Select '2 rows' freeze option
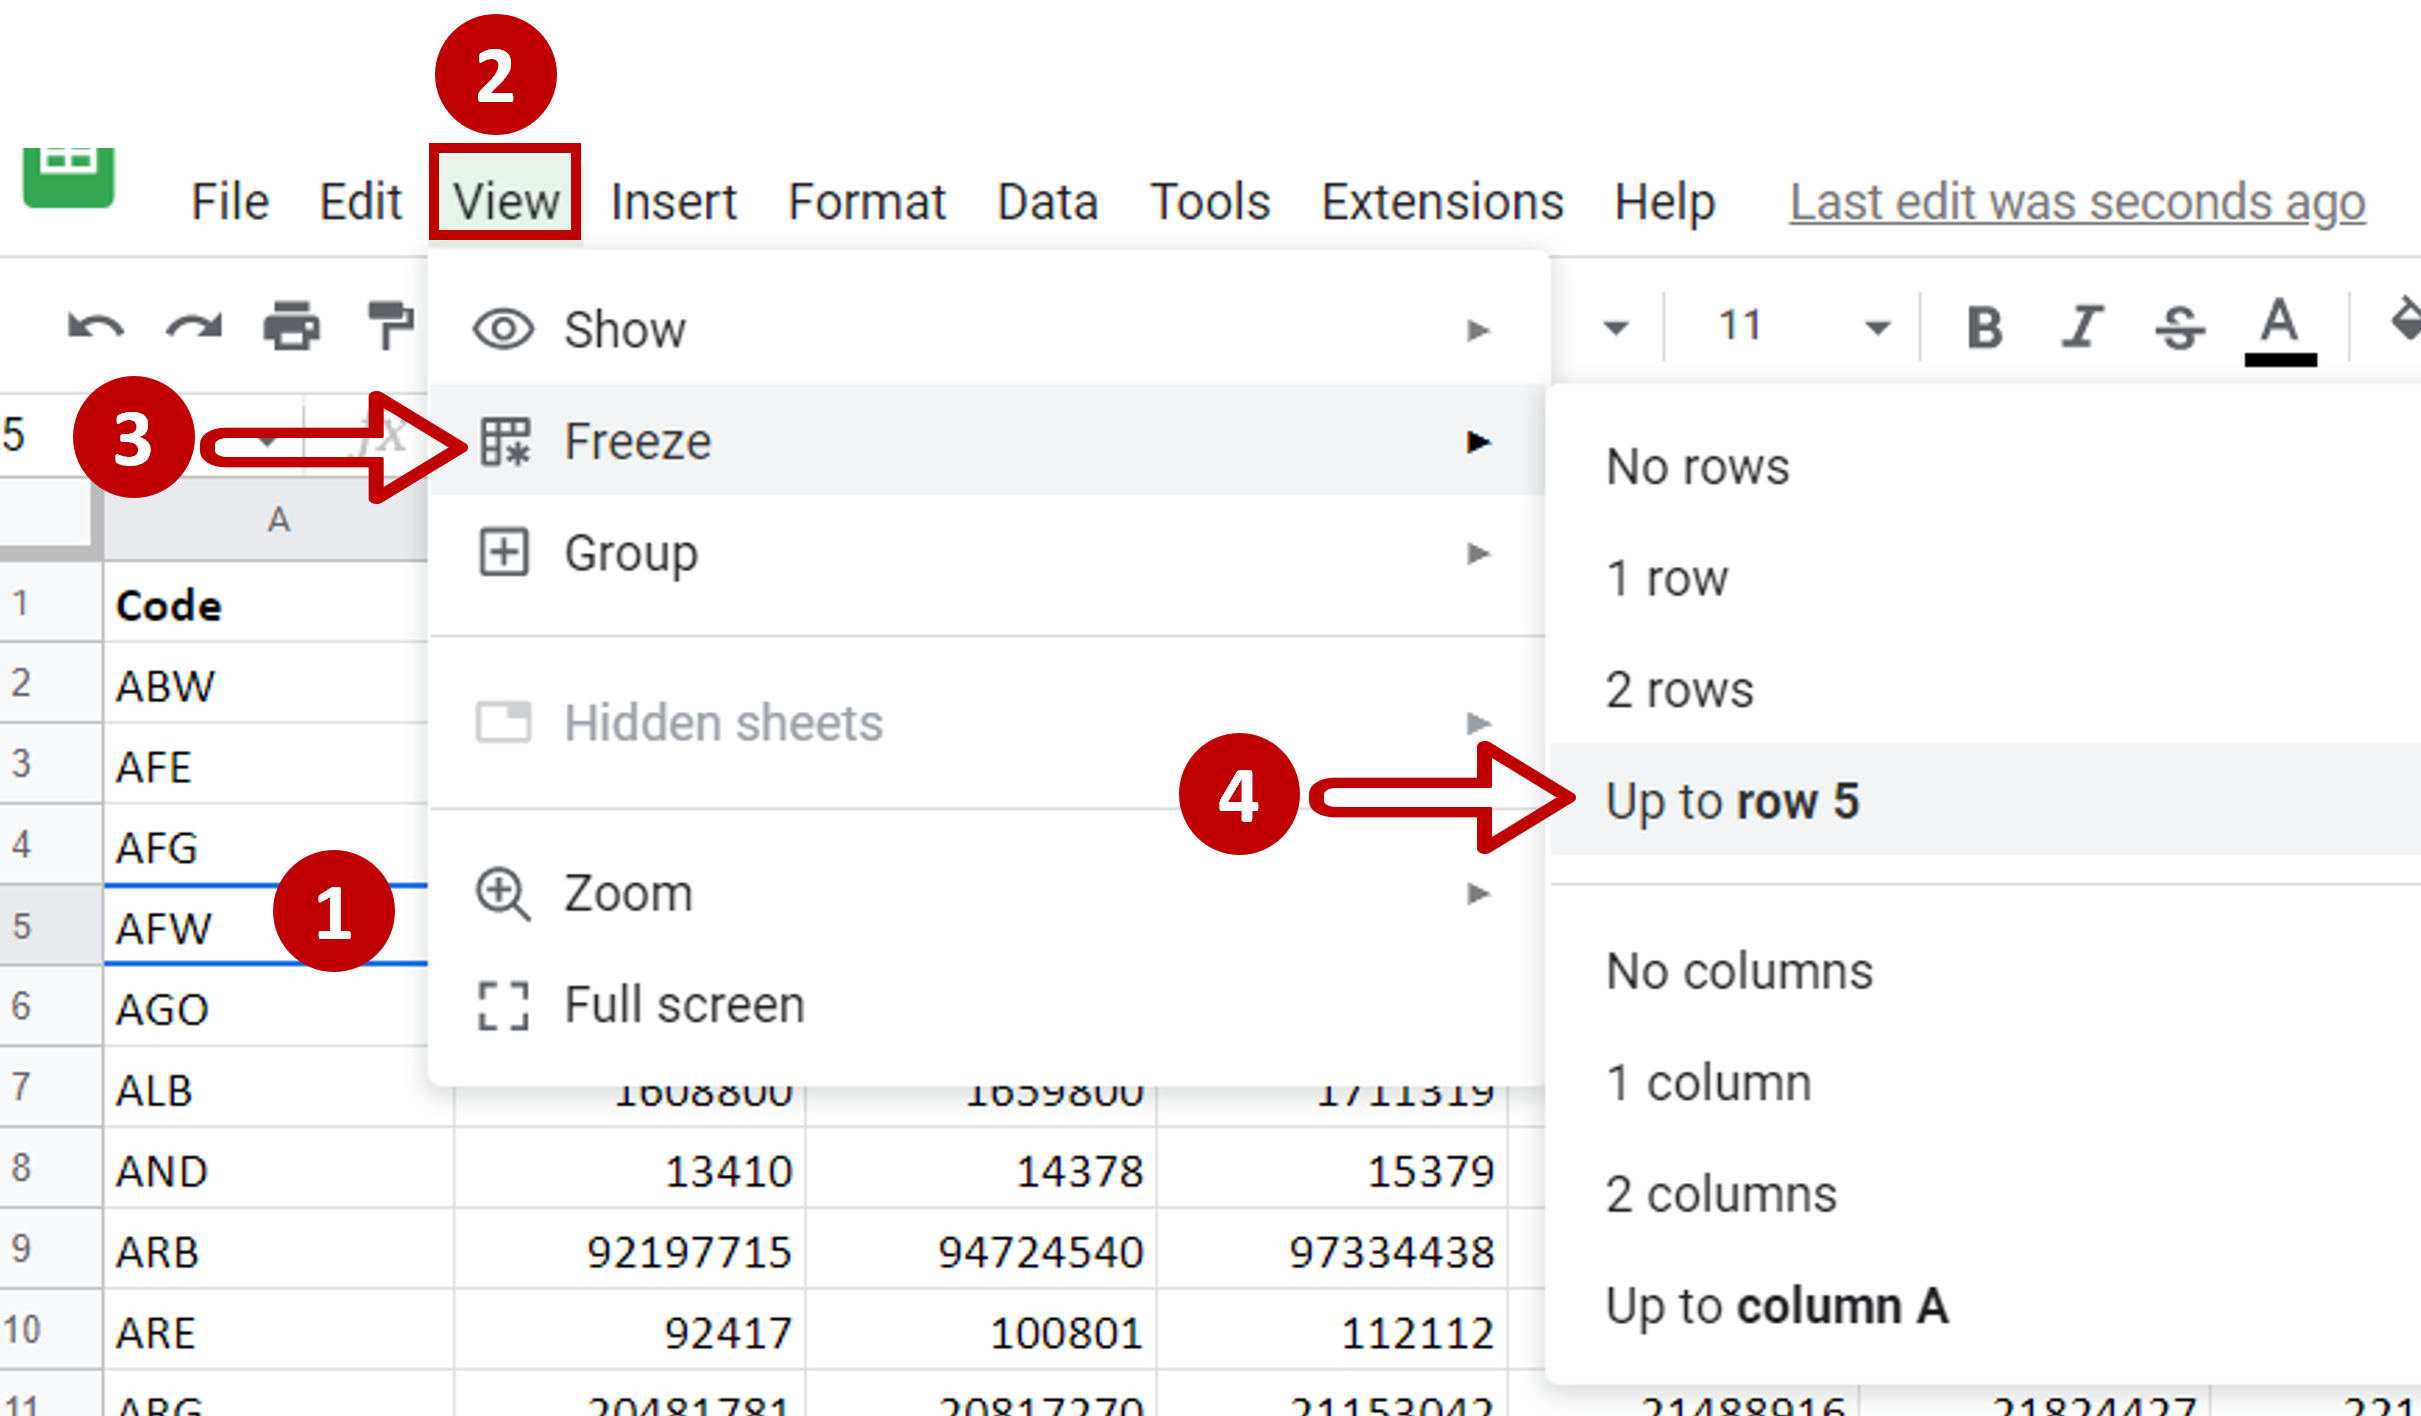The height and width of the screenshot is (1416, 2421). click(x=1985, y=690)
